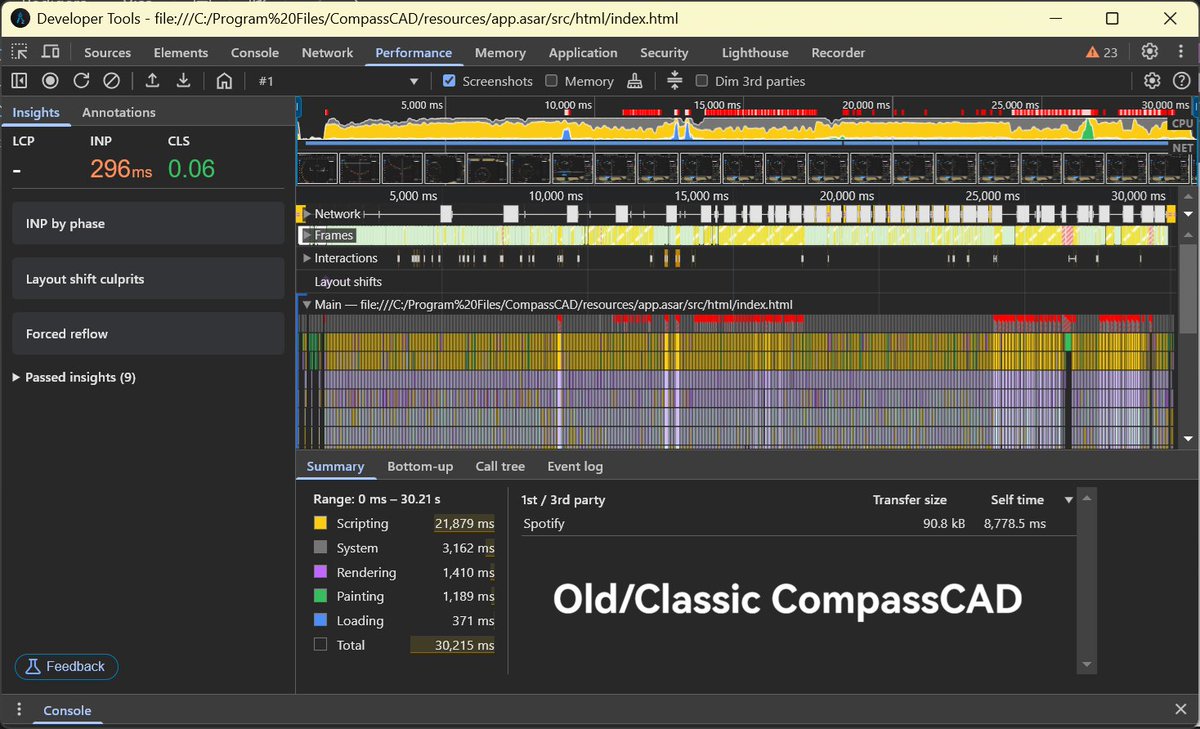Image resolution: width=1200 pixels, height=729 pixels.
Task: Expand the Interactions track
Action: click(307, 258)
